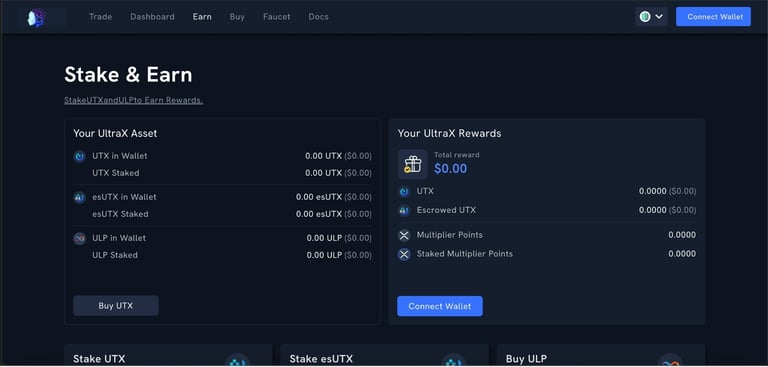Screen dimensions: 768x367
Task: Click the Buy UTX button
Action: click(x=116, y=306)
